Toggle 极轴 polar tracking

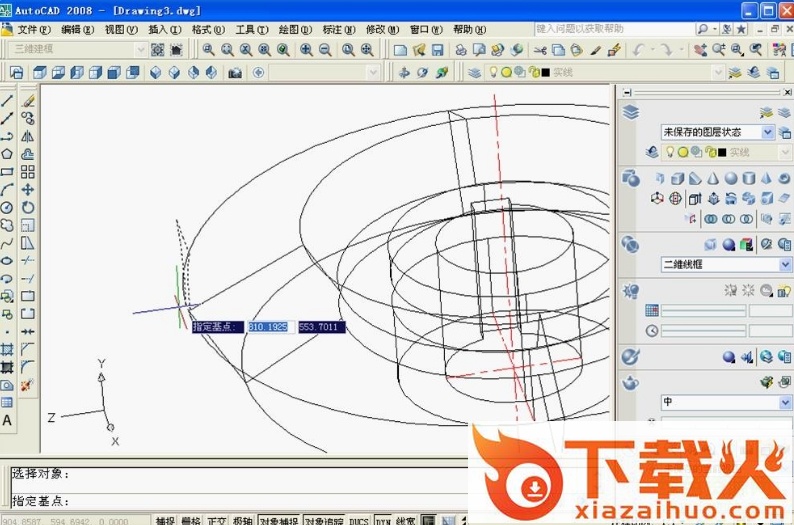tap(243, 520)
